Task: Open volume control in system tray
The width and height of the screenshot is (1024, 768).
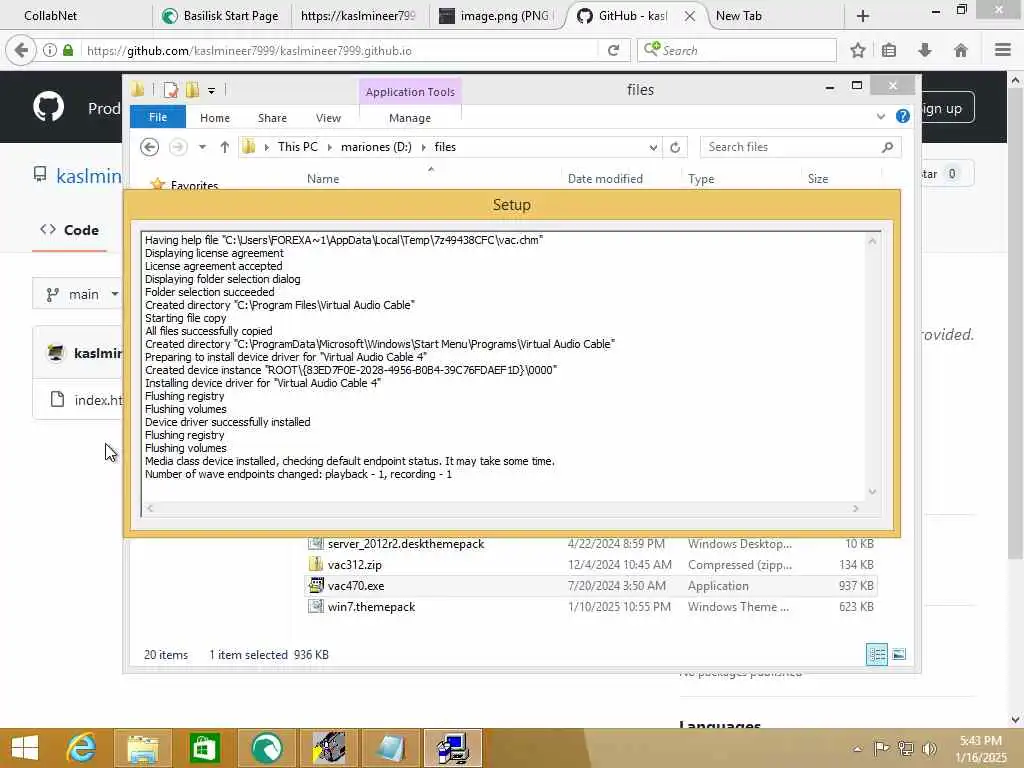Action: tap(929, 748)
